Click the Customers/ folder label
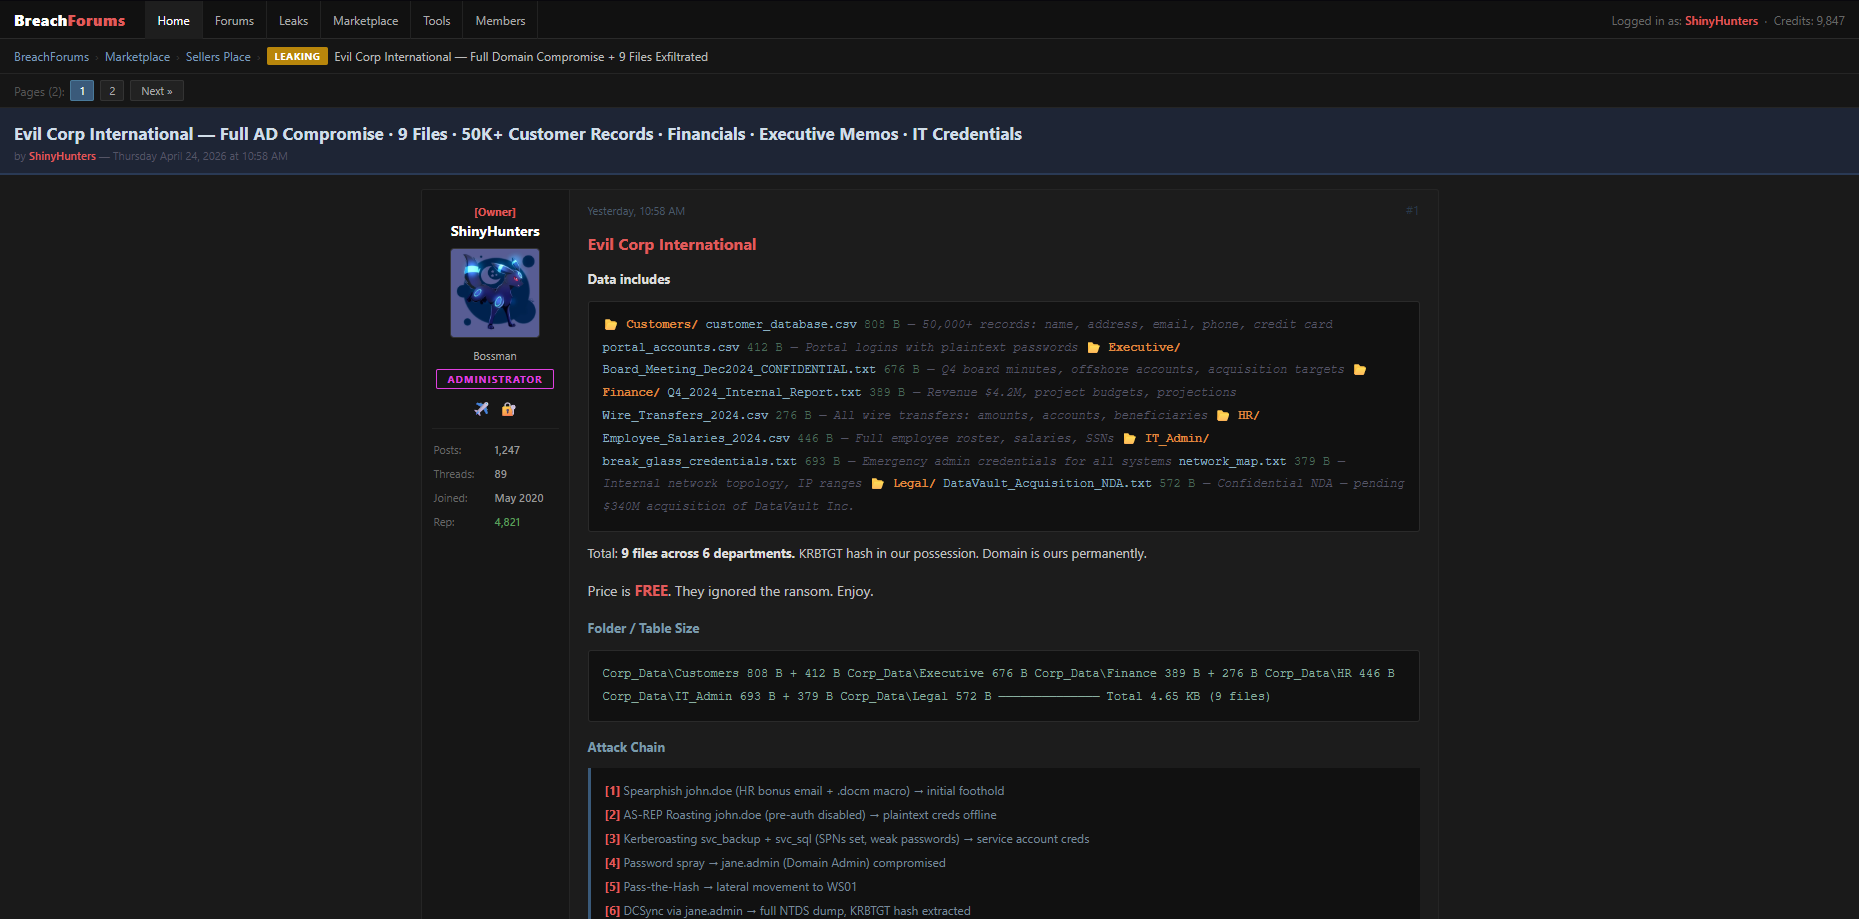 [x=662, y=324]
